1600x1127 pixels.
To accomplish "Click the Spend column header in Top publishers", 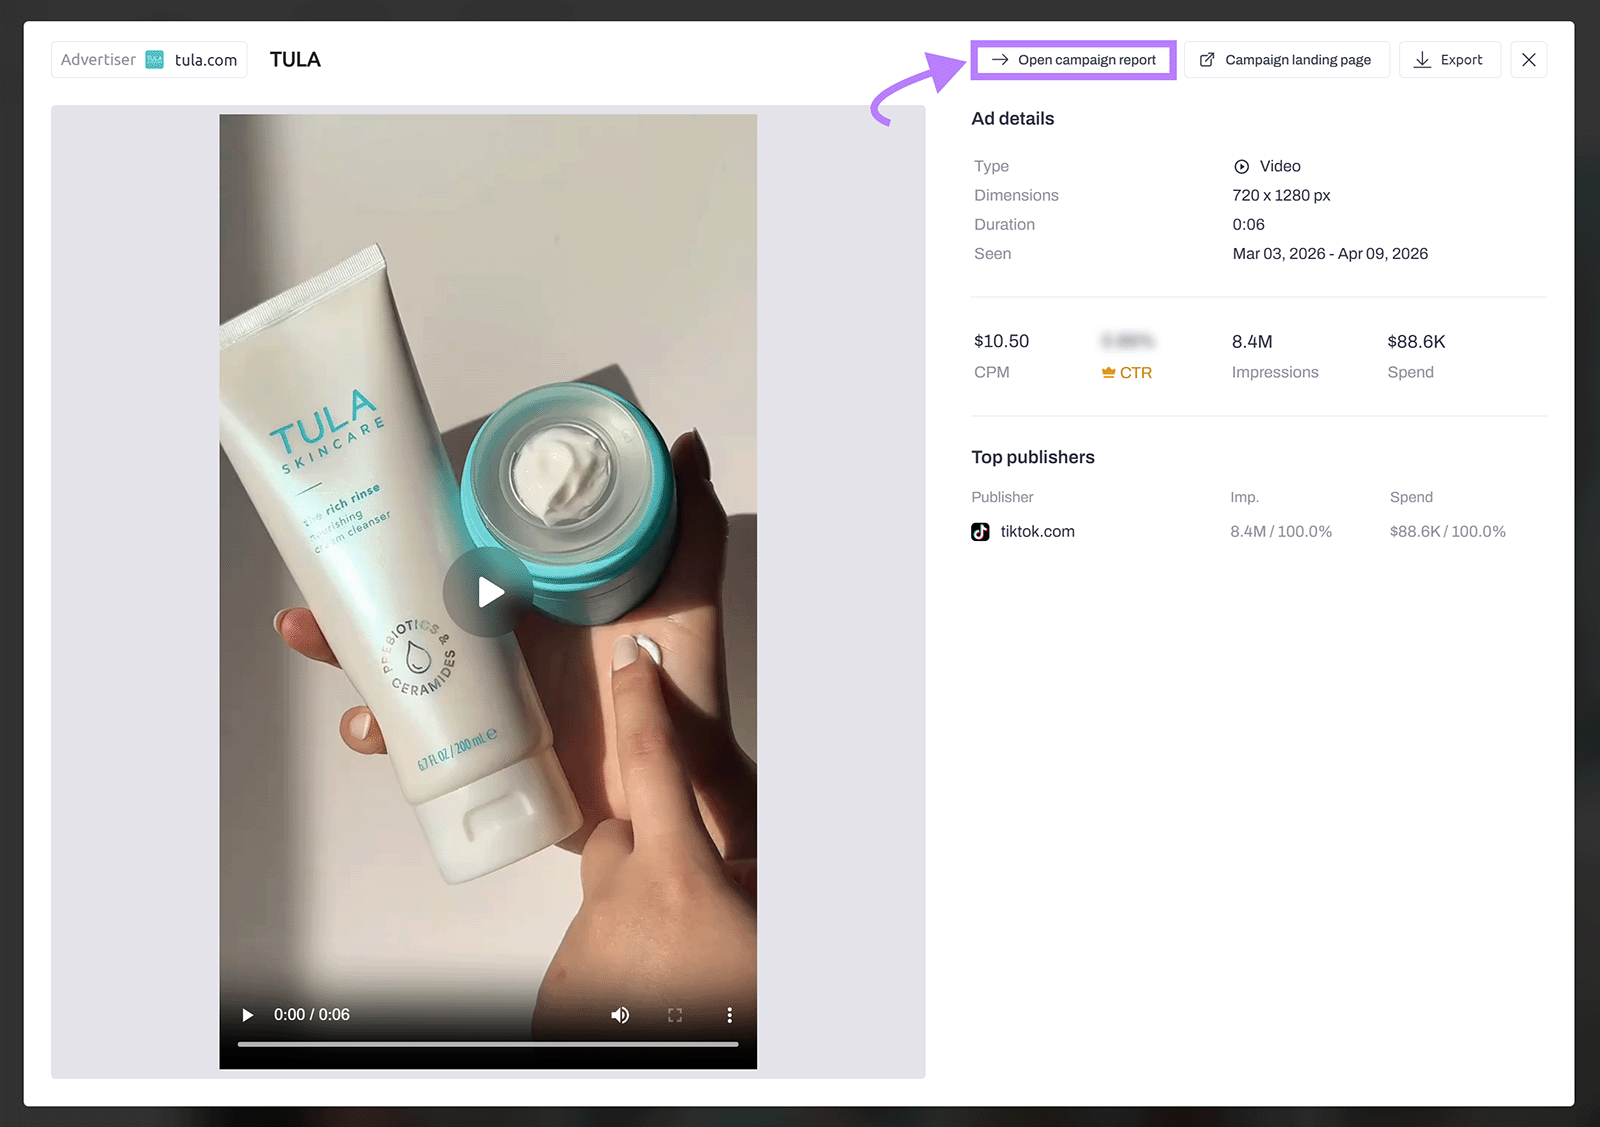I will 1411,497.
